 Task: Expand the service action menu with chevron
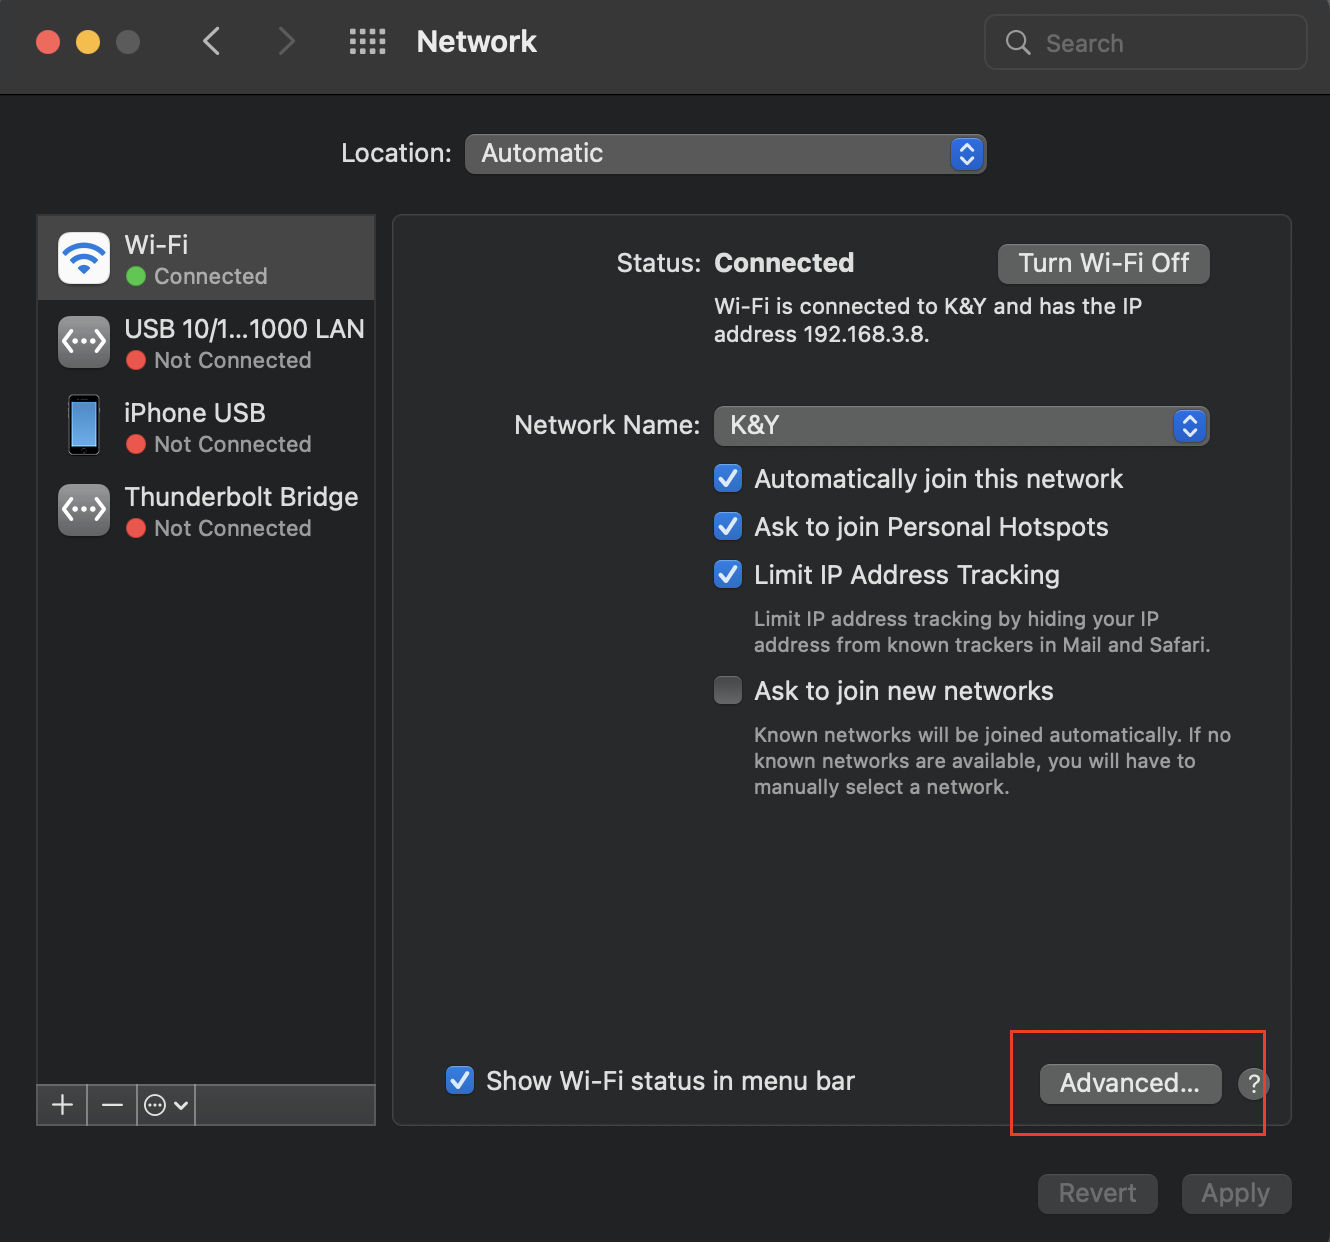[166, 1105]
